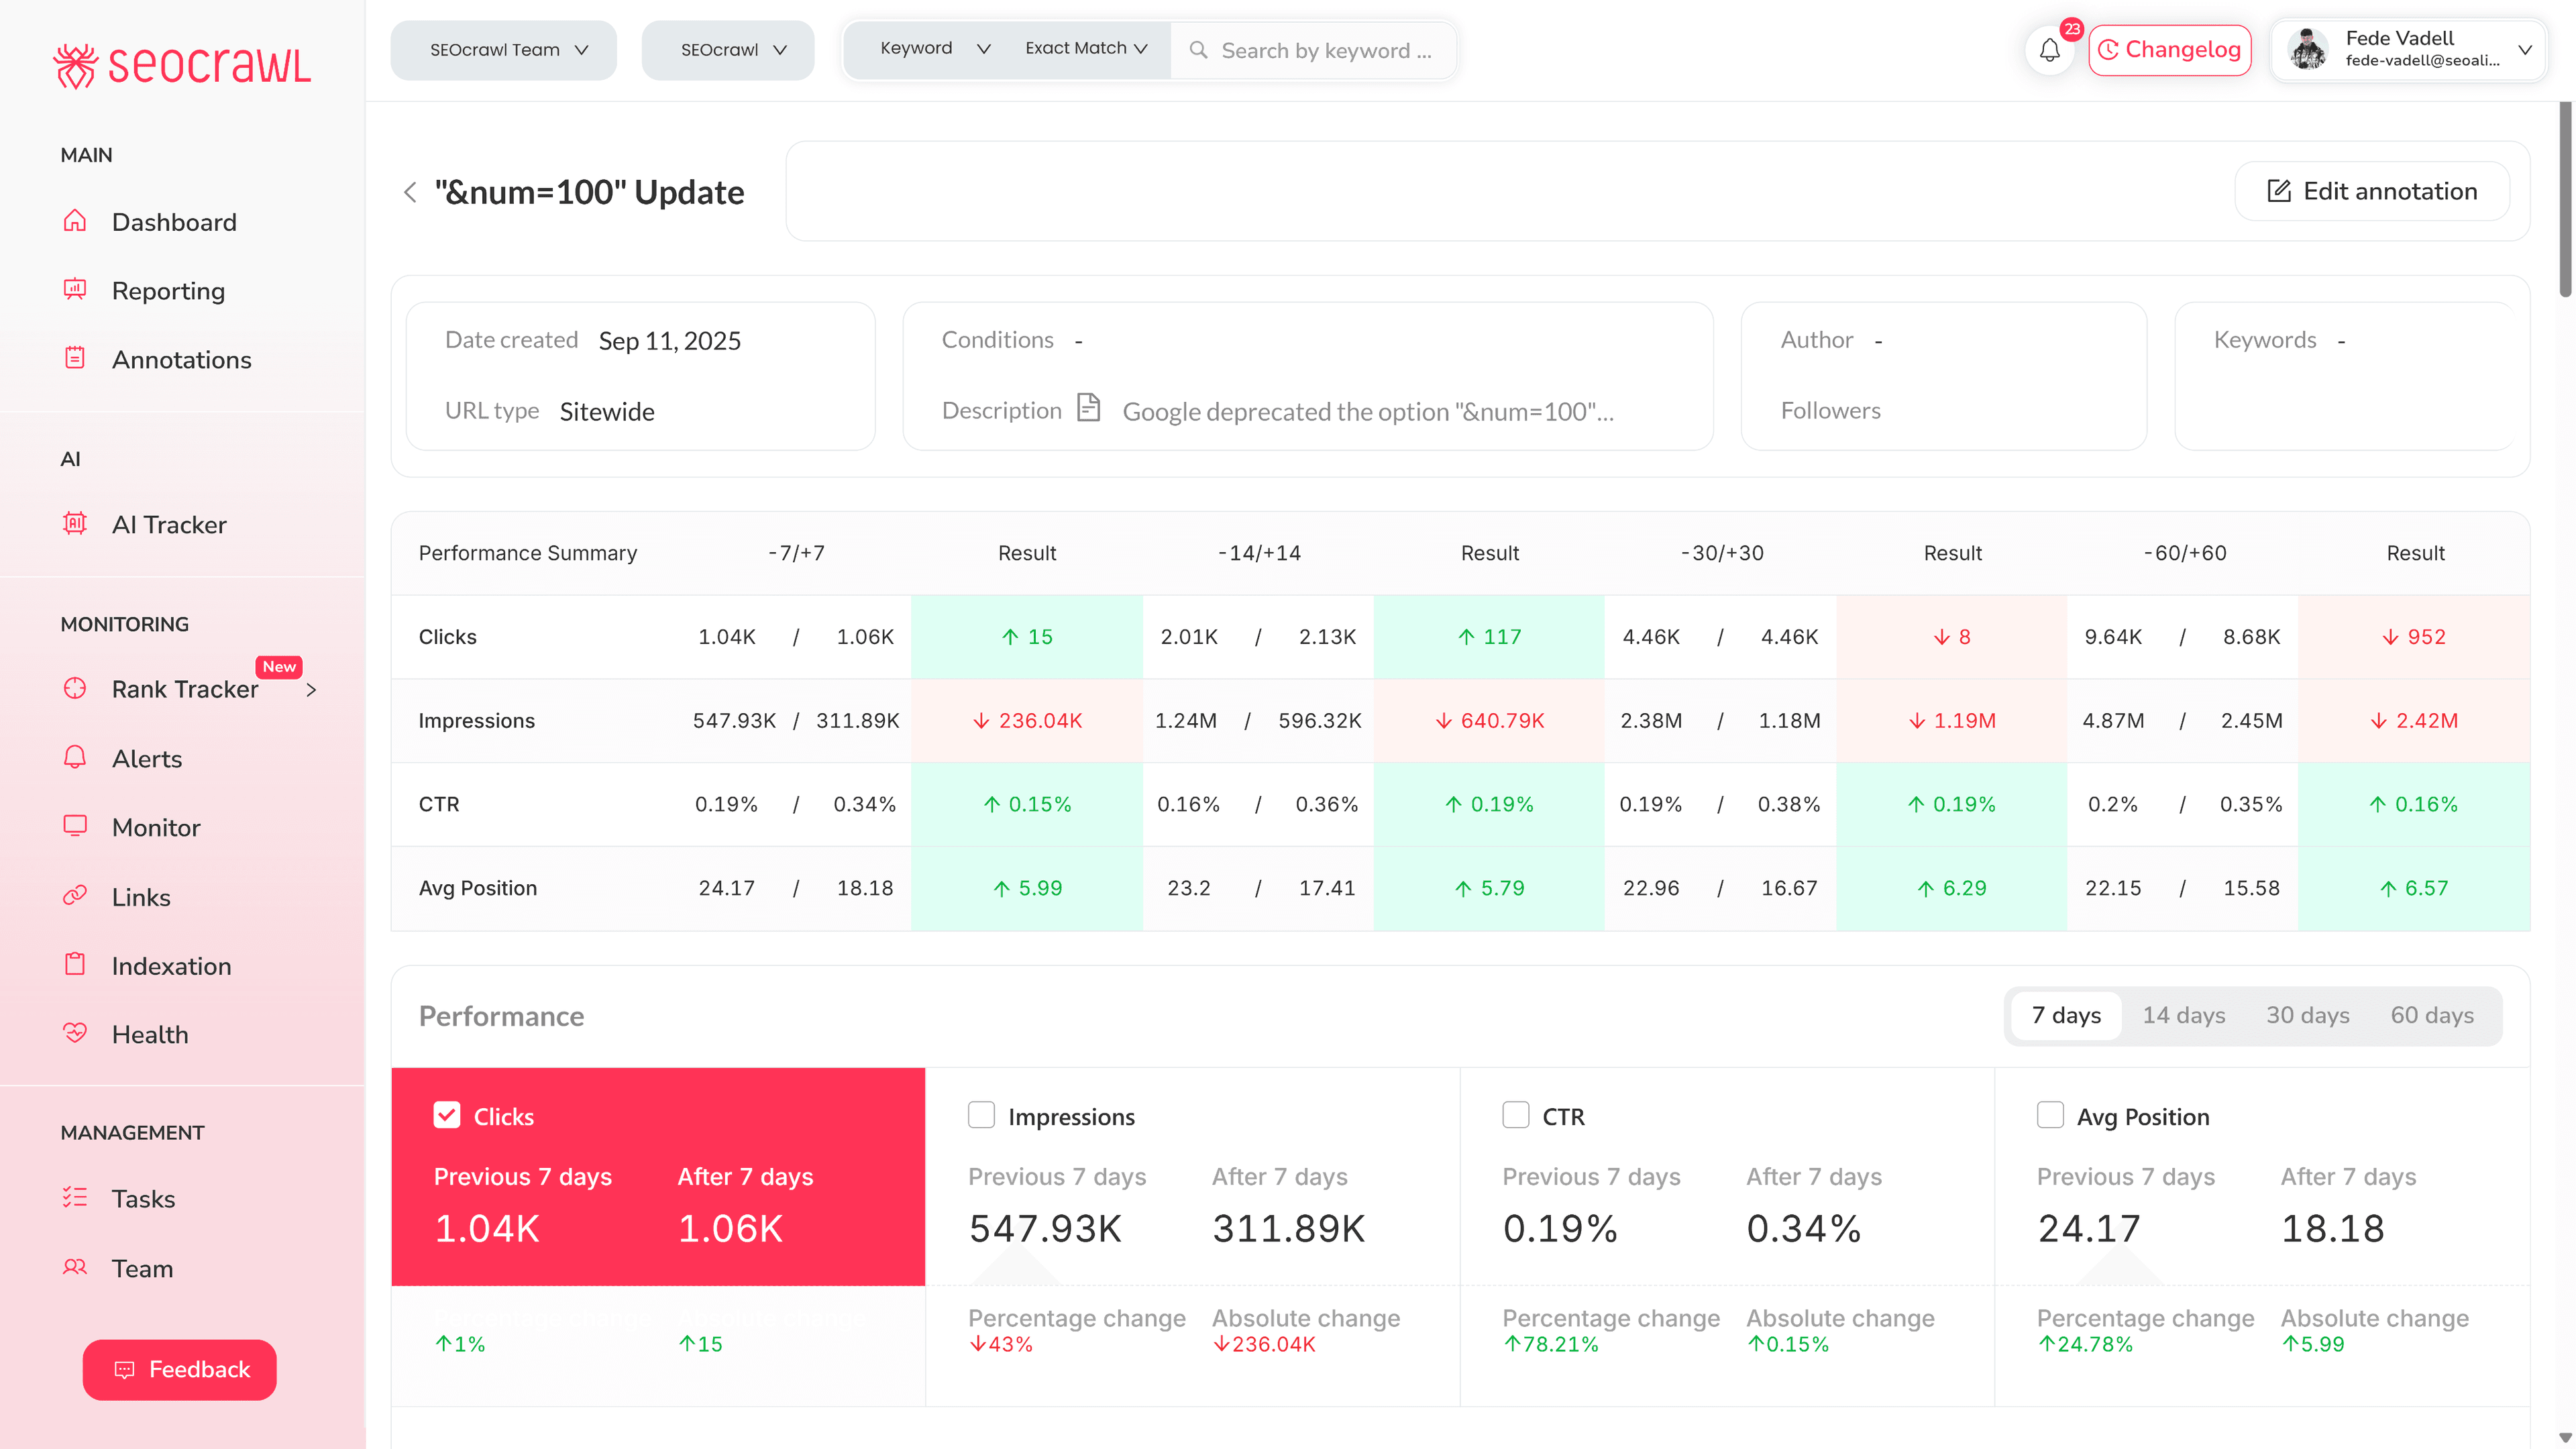Open the Health monitor
Viewport: 2576px width, 1449px height.
click(x=150, y=1034)
